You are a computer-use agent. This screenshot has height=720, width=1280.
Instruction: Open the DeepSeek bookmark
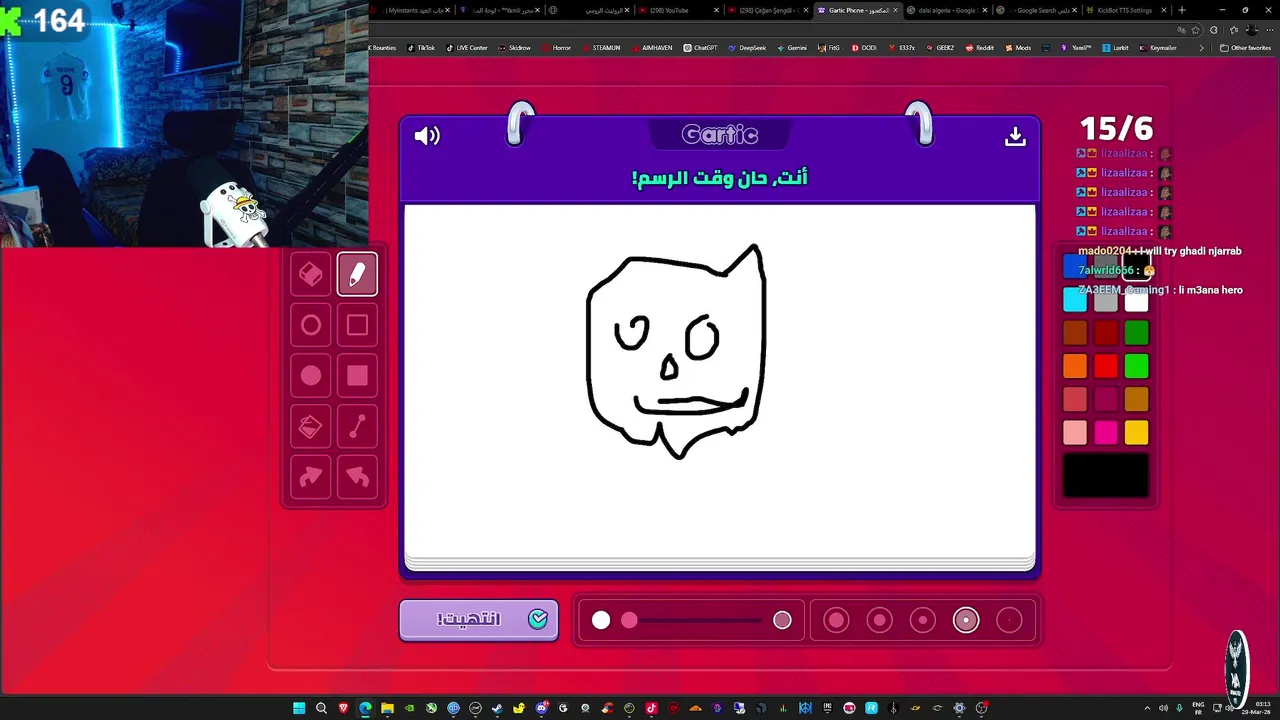coord(747,48)
